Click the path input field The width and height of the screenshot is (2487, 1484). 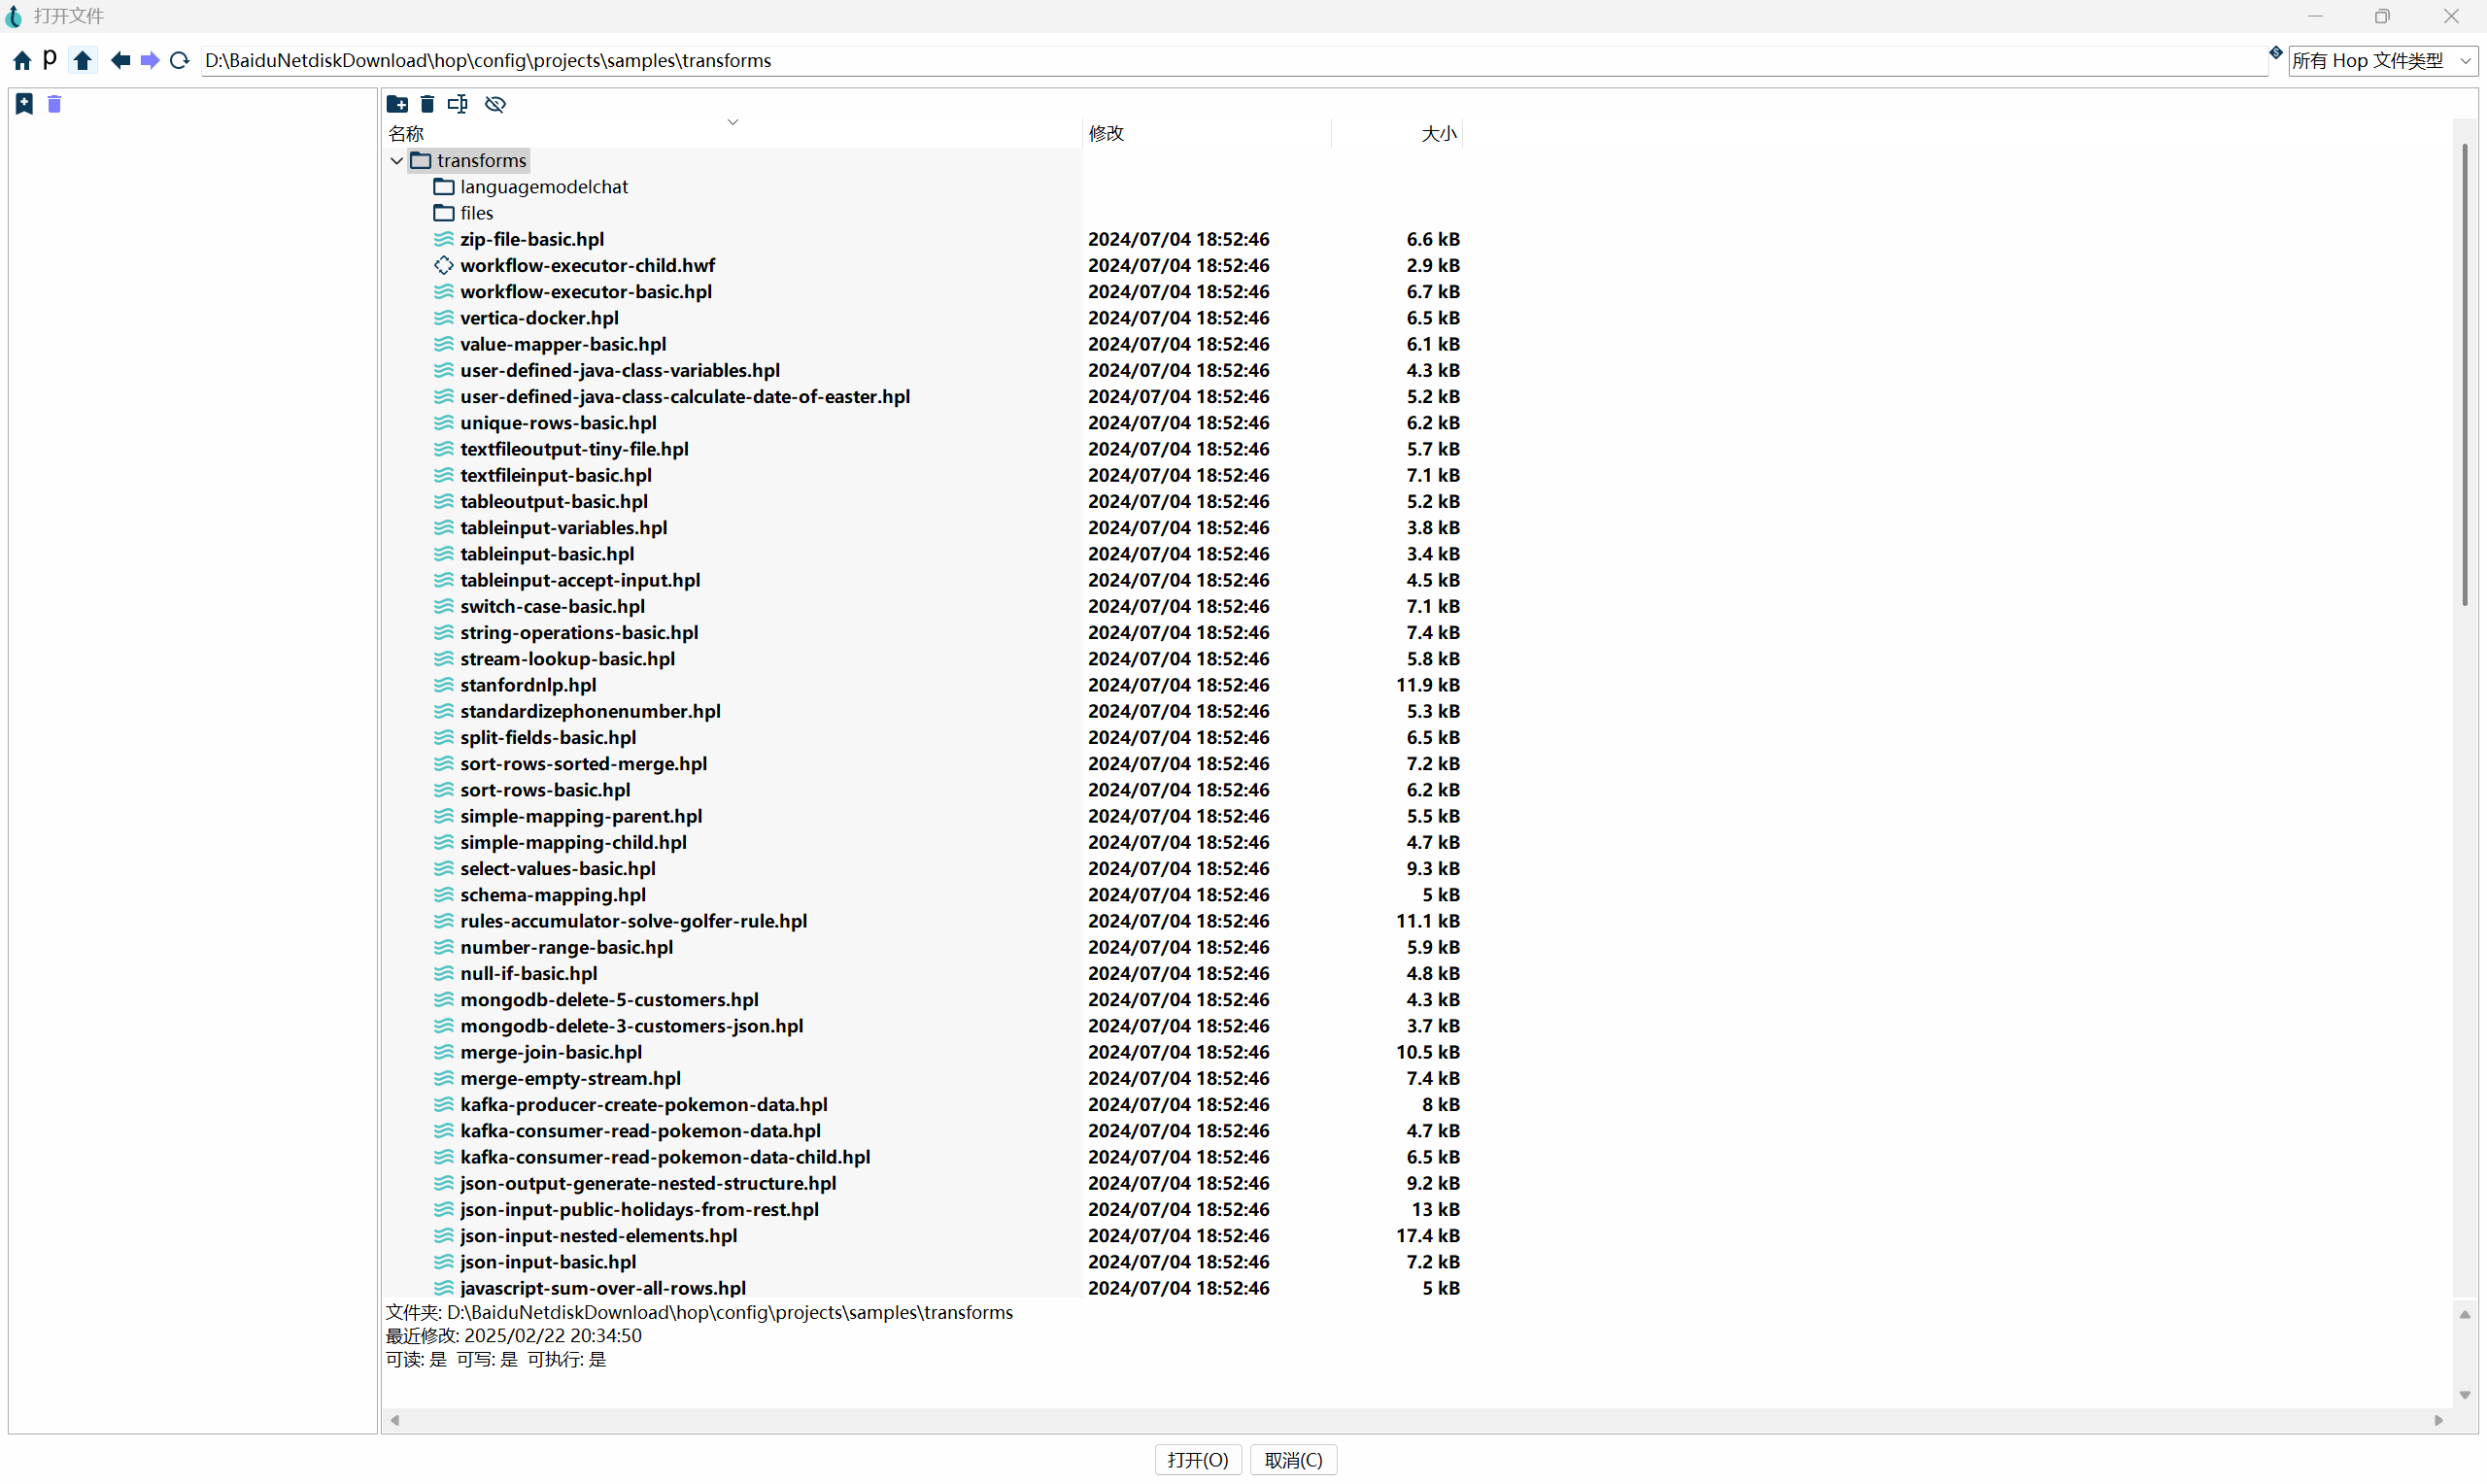click(1200, 61)
